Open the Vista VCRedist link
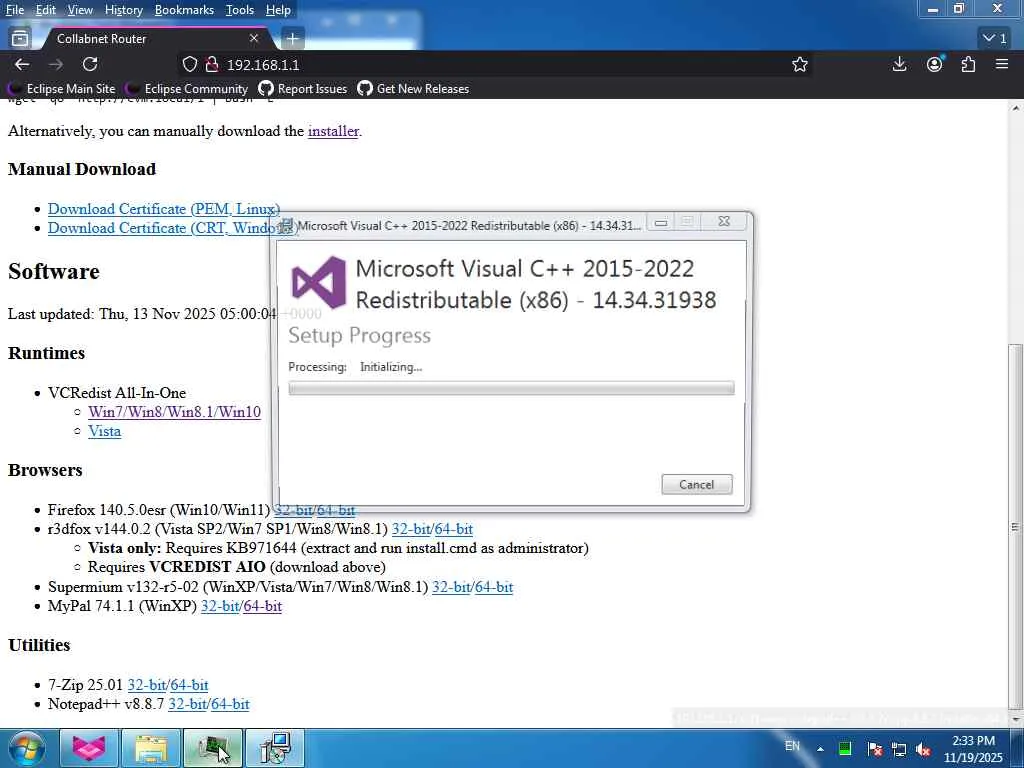Image resolution: width=1024 pixels, height=768 pixels. 104,431
